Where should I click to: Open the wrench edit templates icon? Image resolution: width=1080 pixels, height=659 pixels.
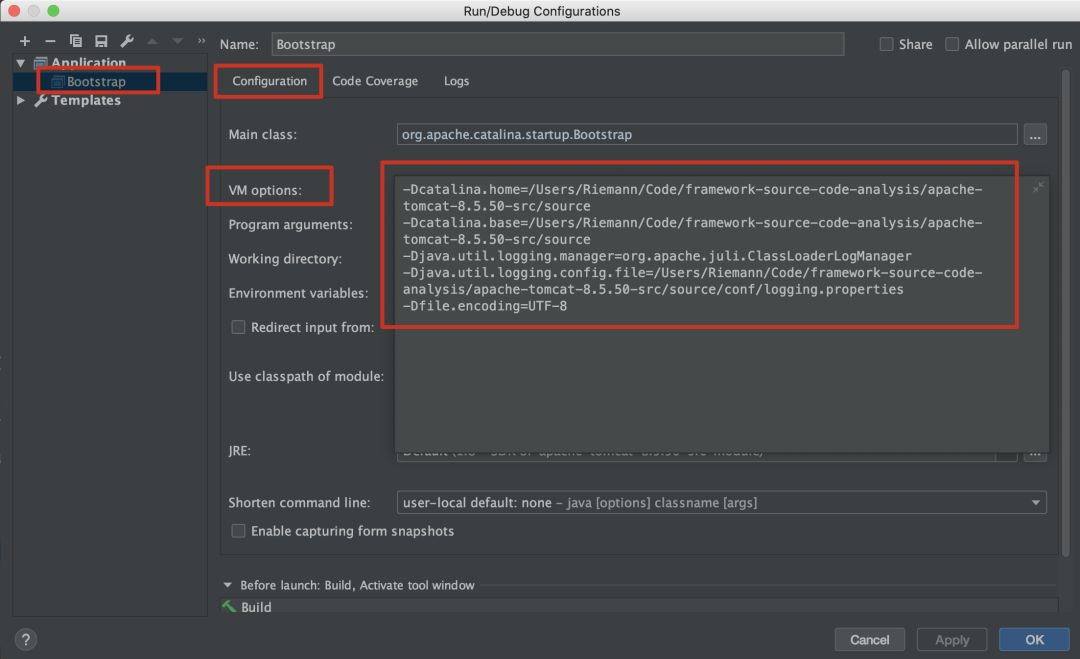click(127, 41)
